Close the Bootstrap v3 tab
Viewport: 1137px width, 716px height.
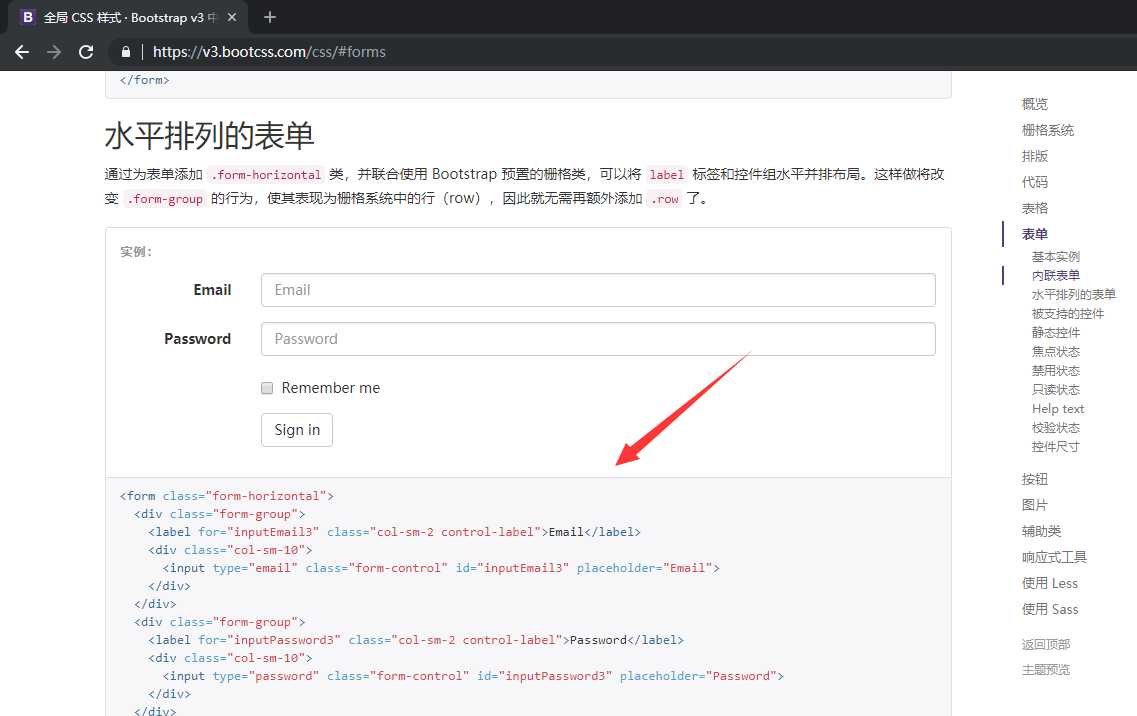232,17
